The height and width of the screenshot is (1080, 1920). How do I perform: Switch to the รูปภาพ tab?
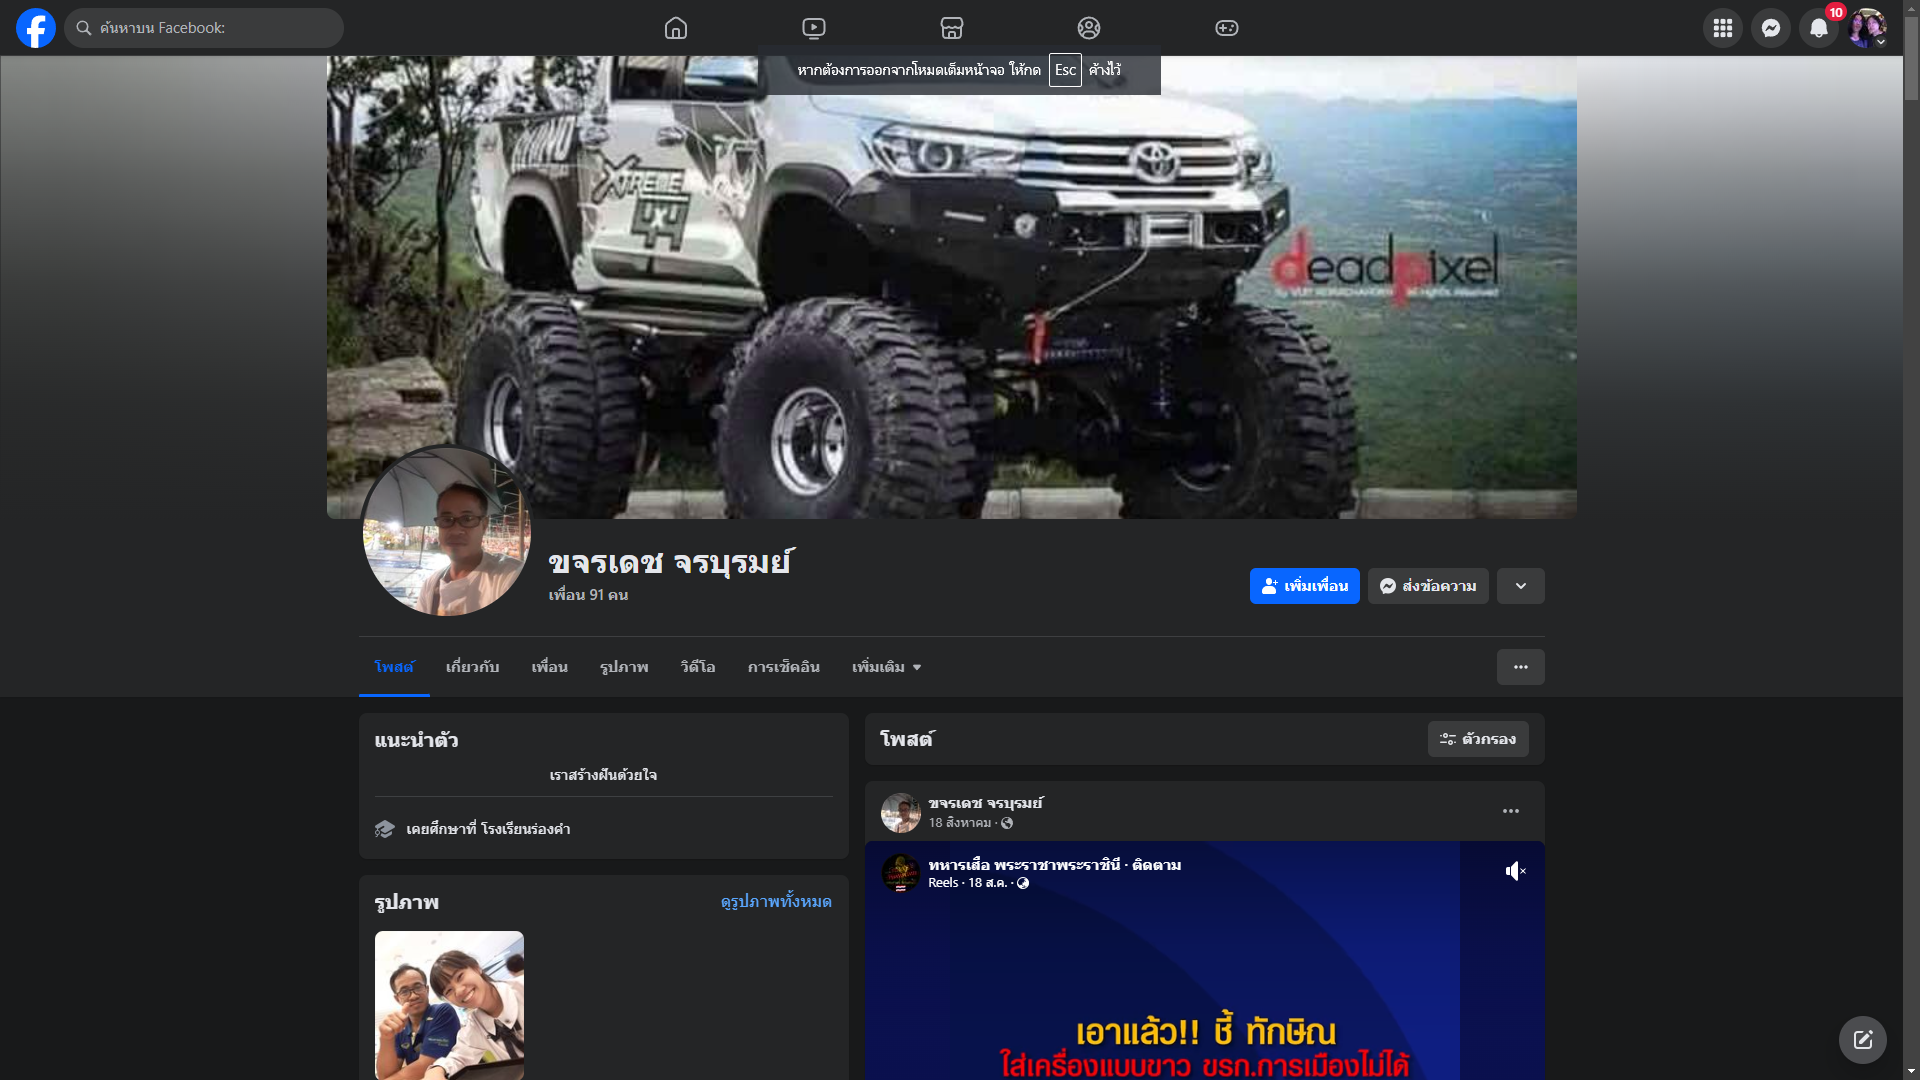[x=624, y=667]
